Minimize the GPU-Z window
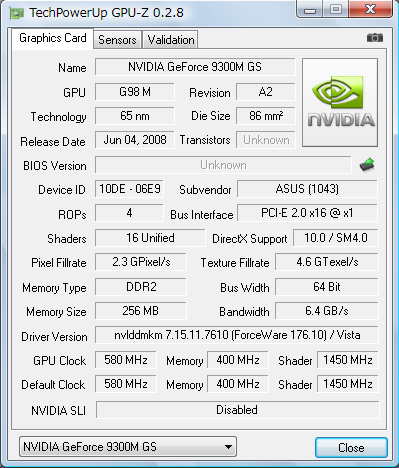The image size is (399, 468). click(x=310, y=10)
